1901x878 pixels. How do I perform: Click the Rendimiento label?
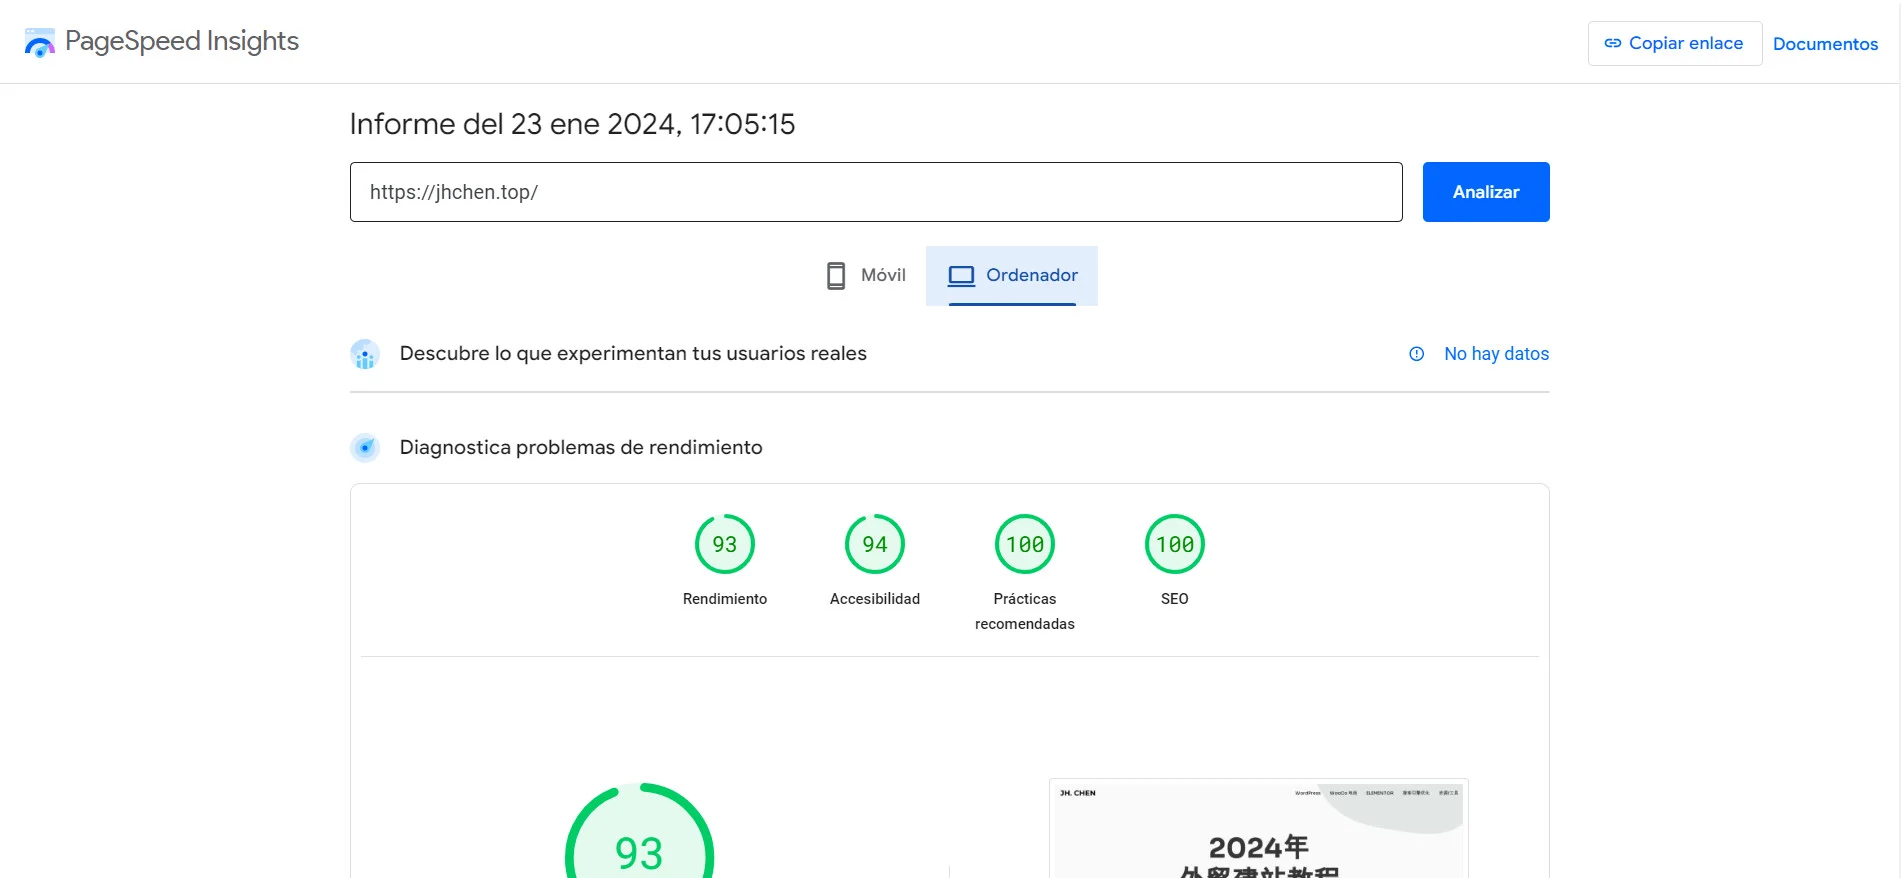coord(725,599)
